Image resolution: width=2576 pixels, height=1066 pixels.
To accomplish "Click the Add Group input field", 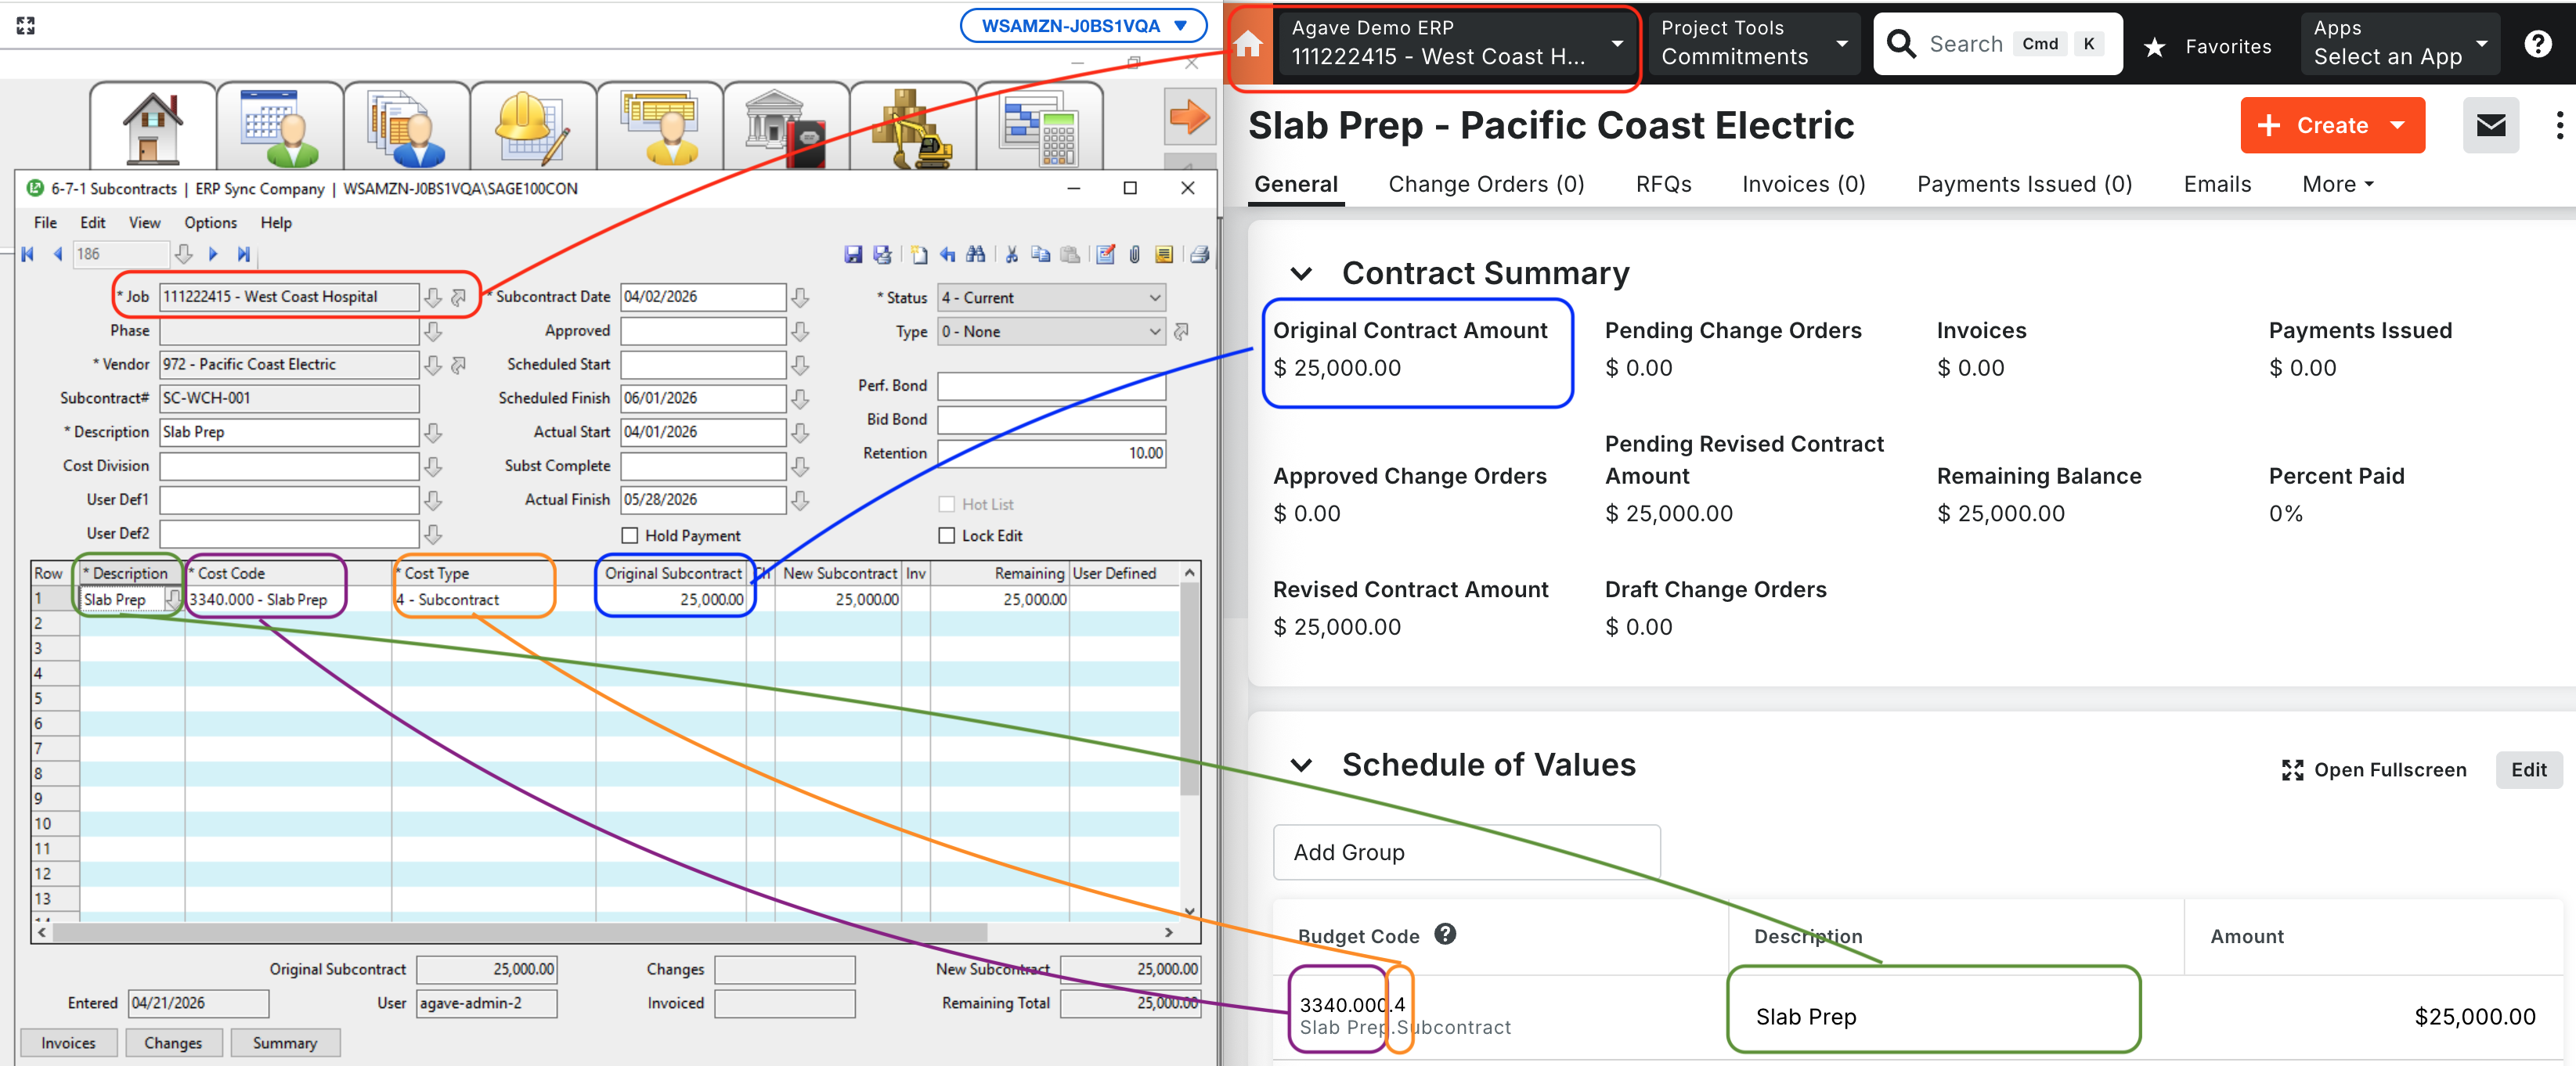I will pyautogui.click(x=1466, y=852).
